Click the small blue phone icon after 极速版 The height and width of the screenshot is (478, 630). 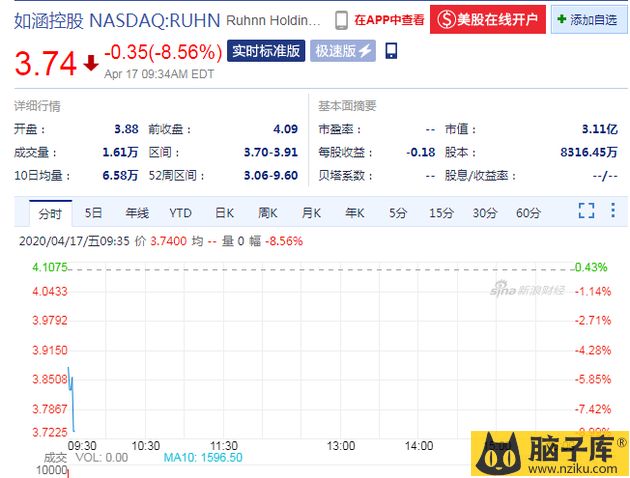coord(391,51)
